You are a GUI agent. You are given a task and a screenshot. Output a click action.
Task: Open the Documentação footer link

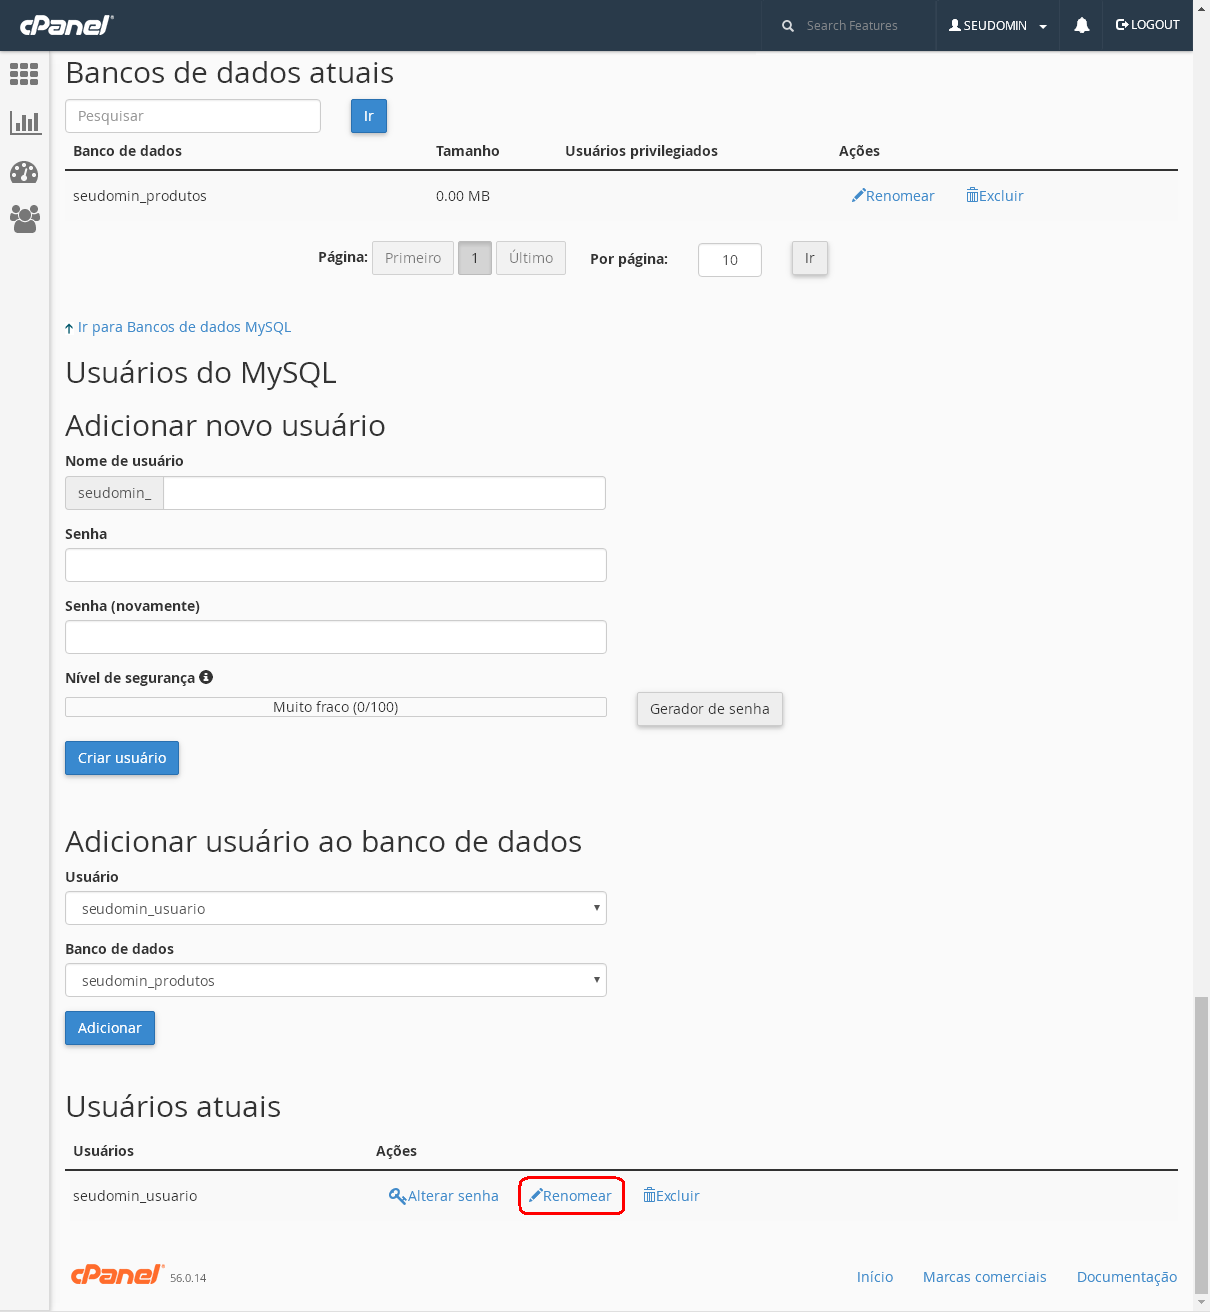pos(1127,1277)
